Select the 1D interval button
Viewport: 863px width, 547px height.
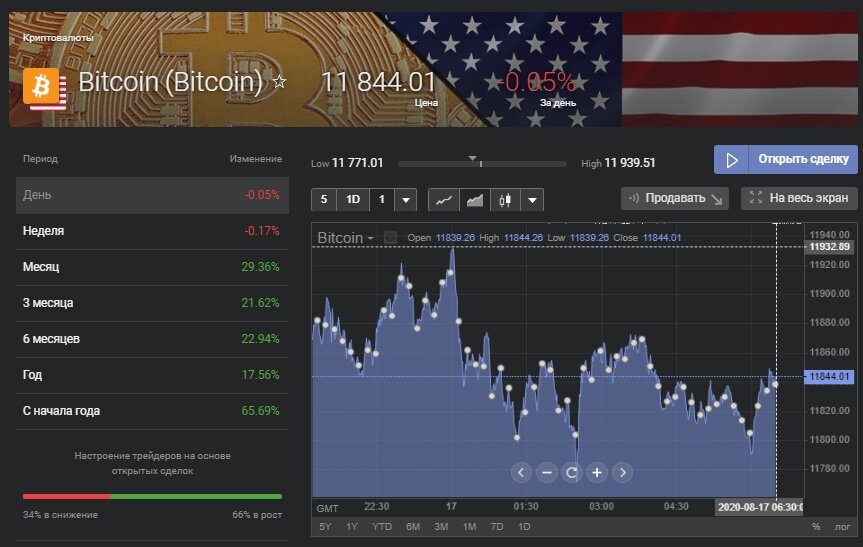[x=352, y=199]
